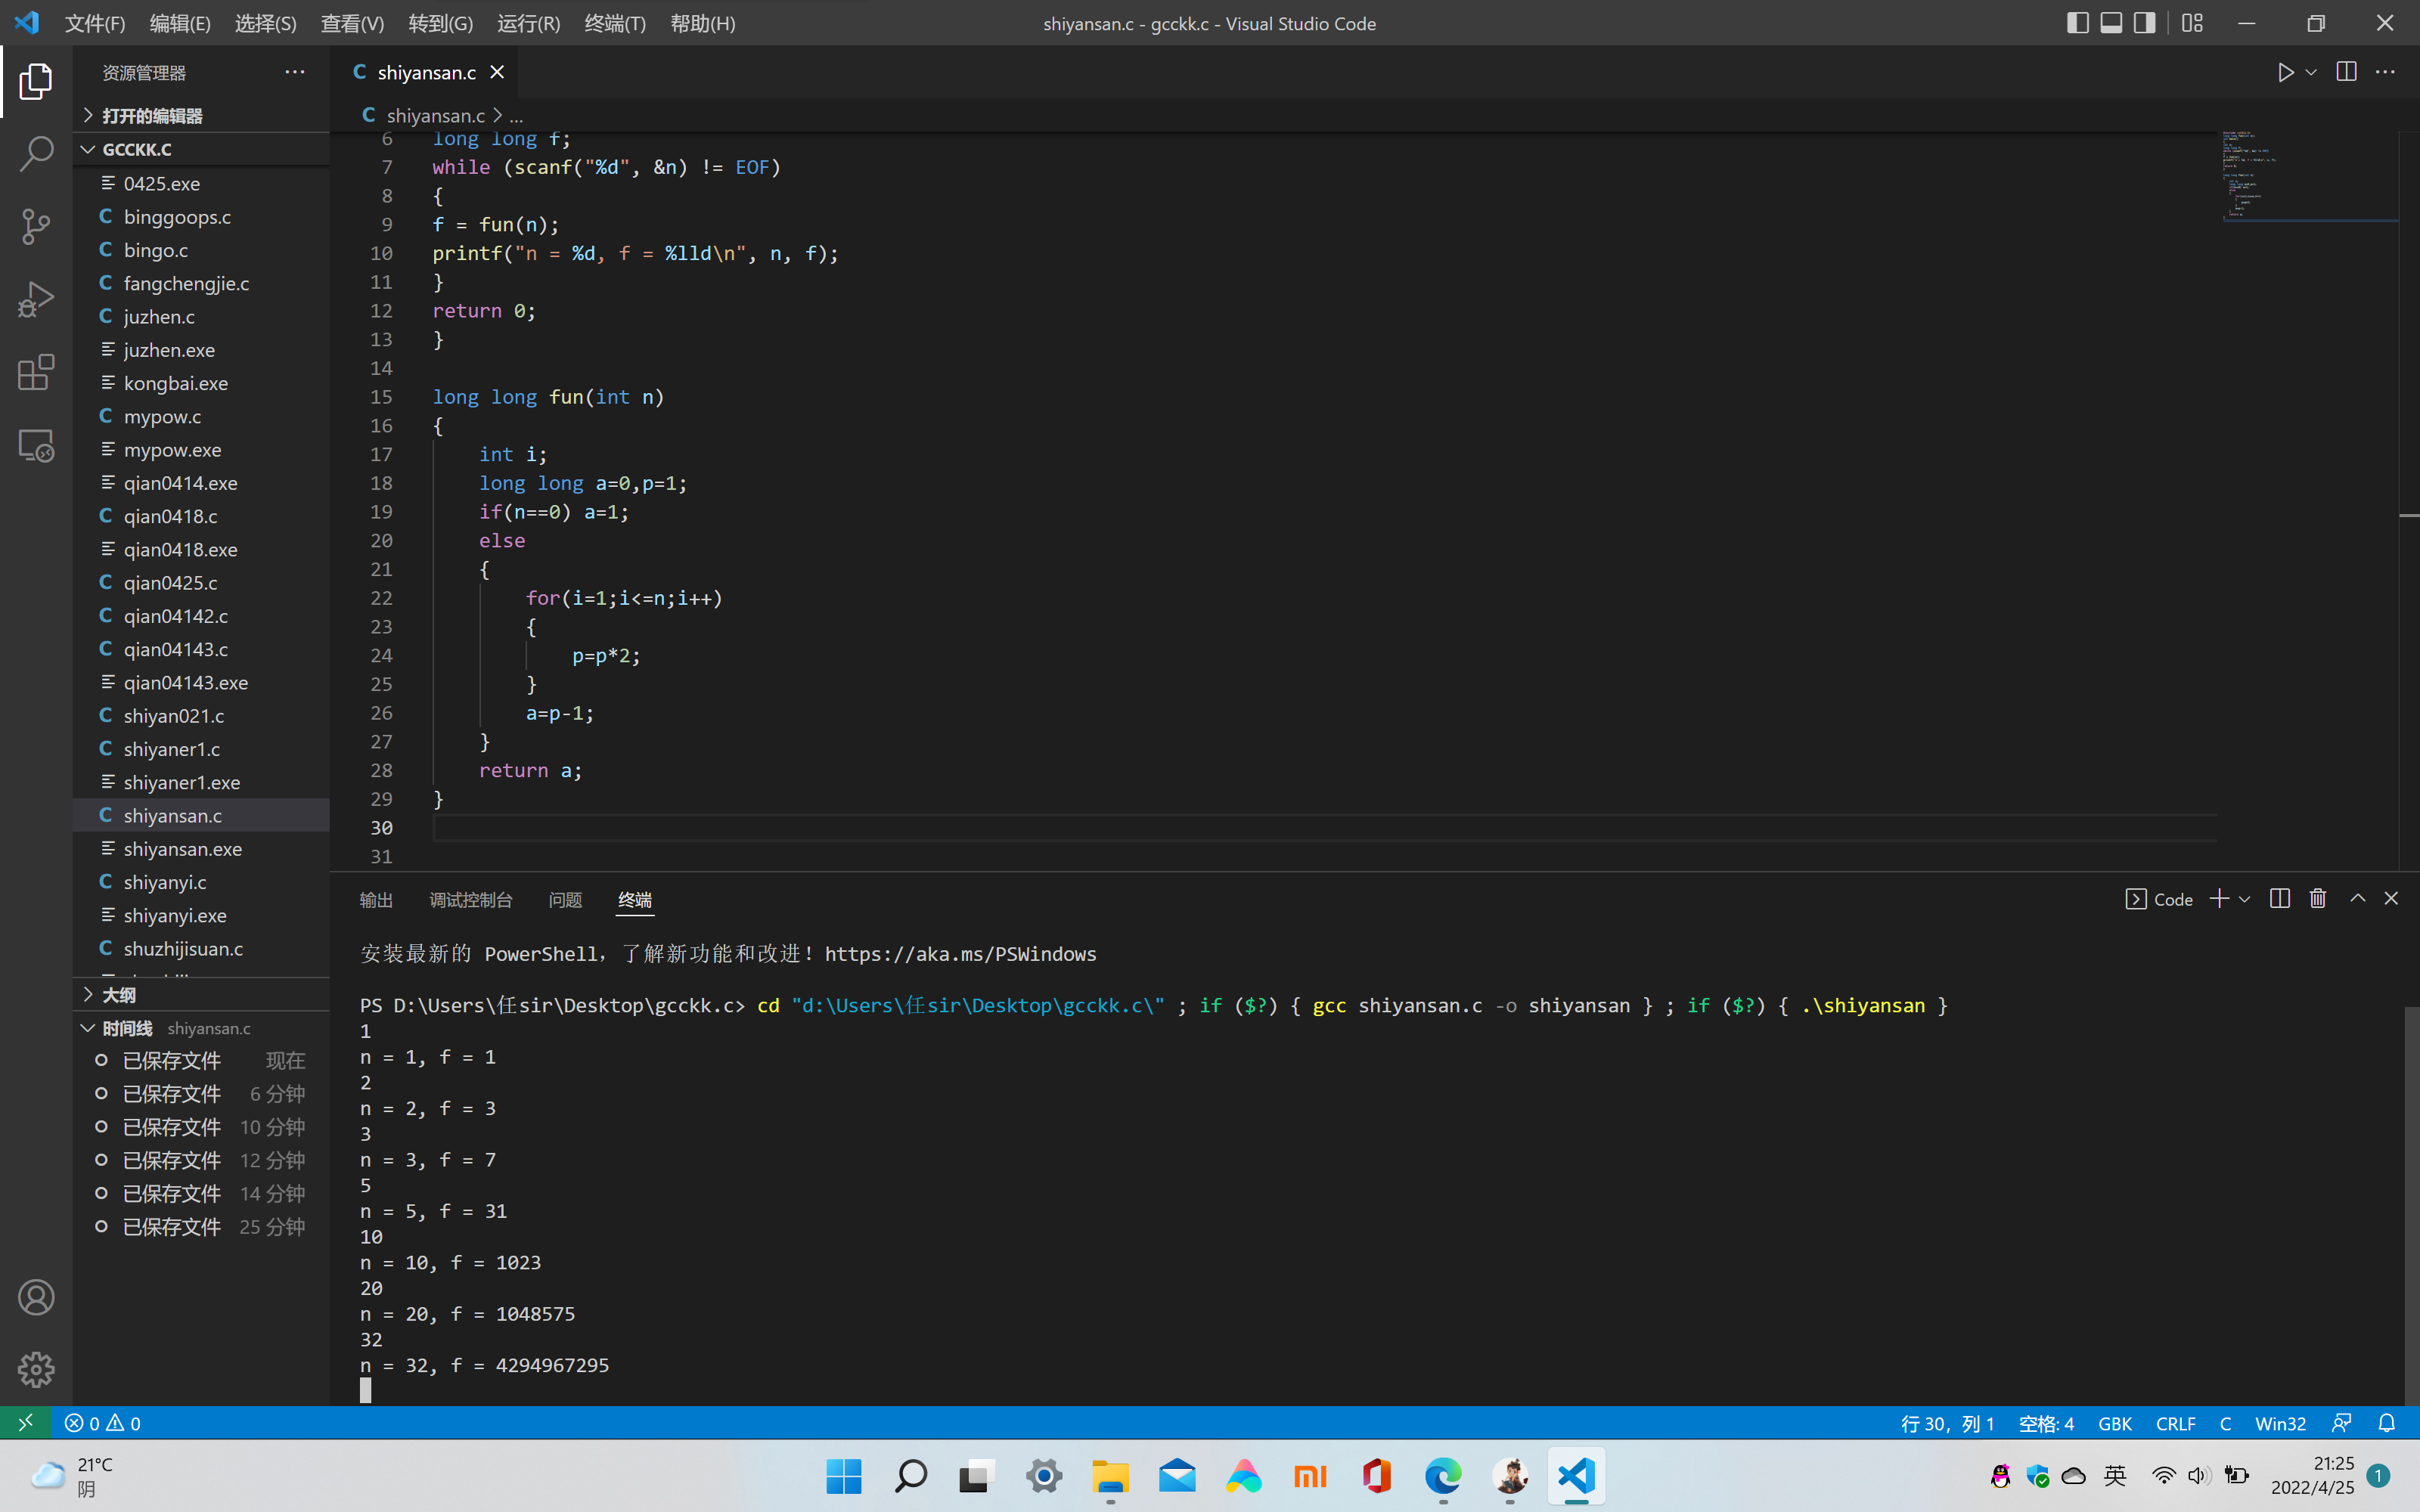Open Explorer Views and More Actions ellipsis
This screenshot has width=2420, height=1512.
pyautogui.click(x=294, y=72)
